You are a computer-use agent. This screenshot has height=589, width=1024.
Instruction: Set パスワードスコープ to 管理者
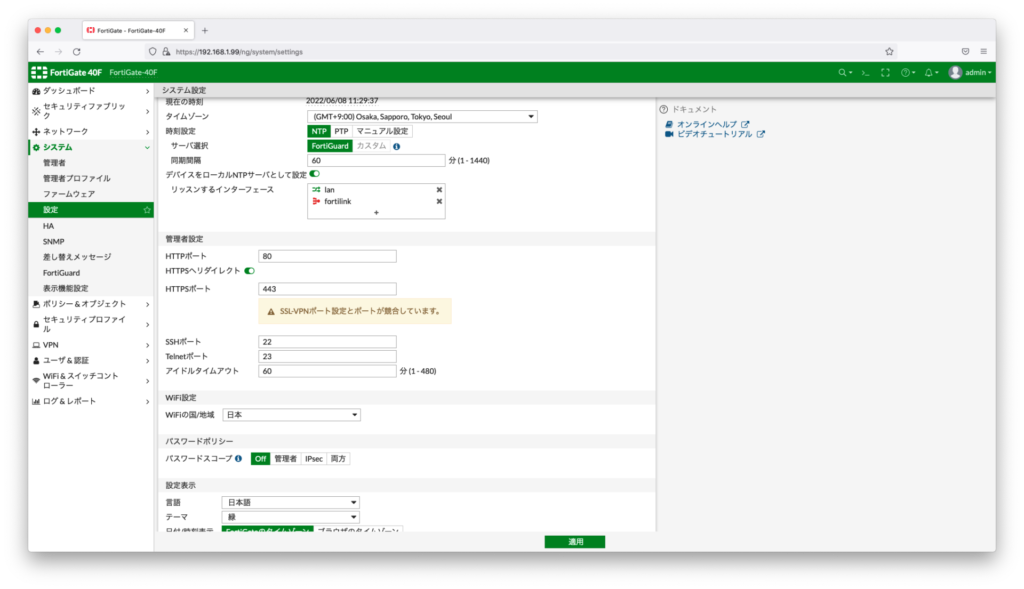285,459
